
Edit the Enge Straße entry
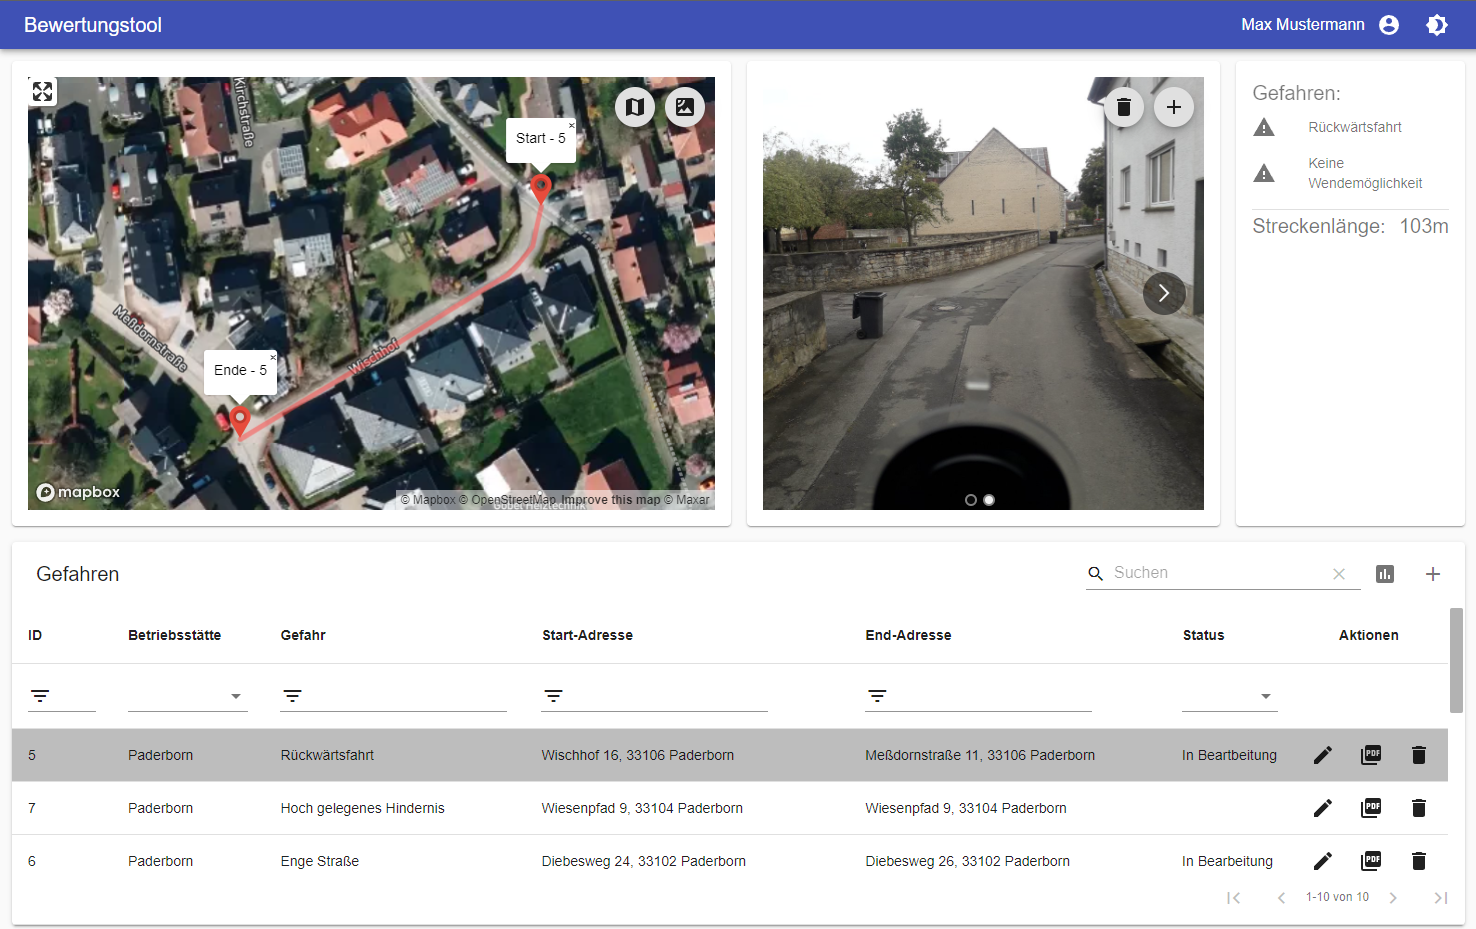[1322, 861]
